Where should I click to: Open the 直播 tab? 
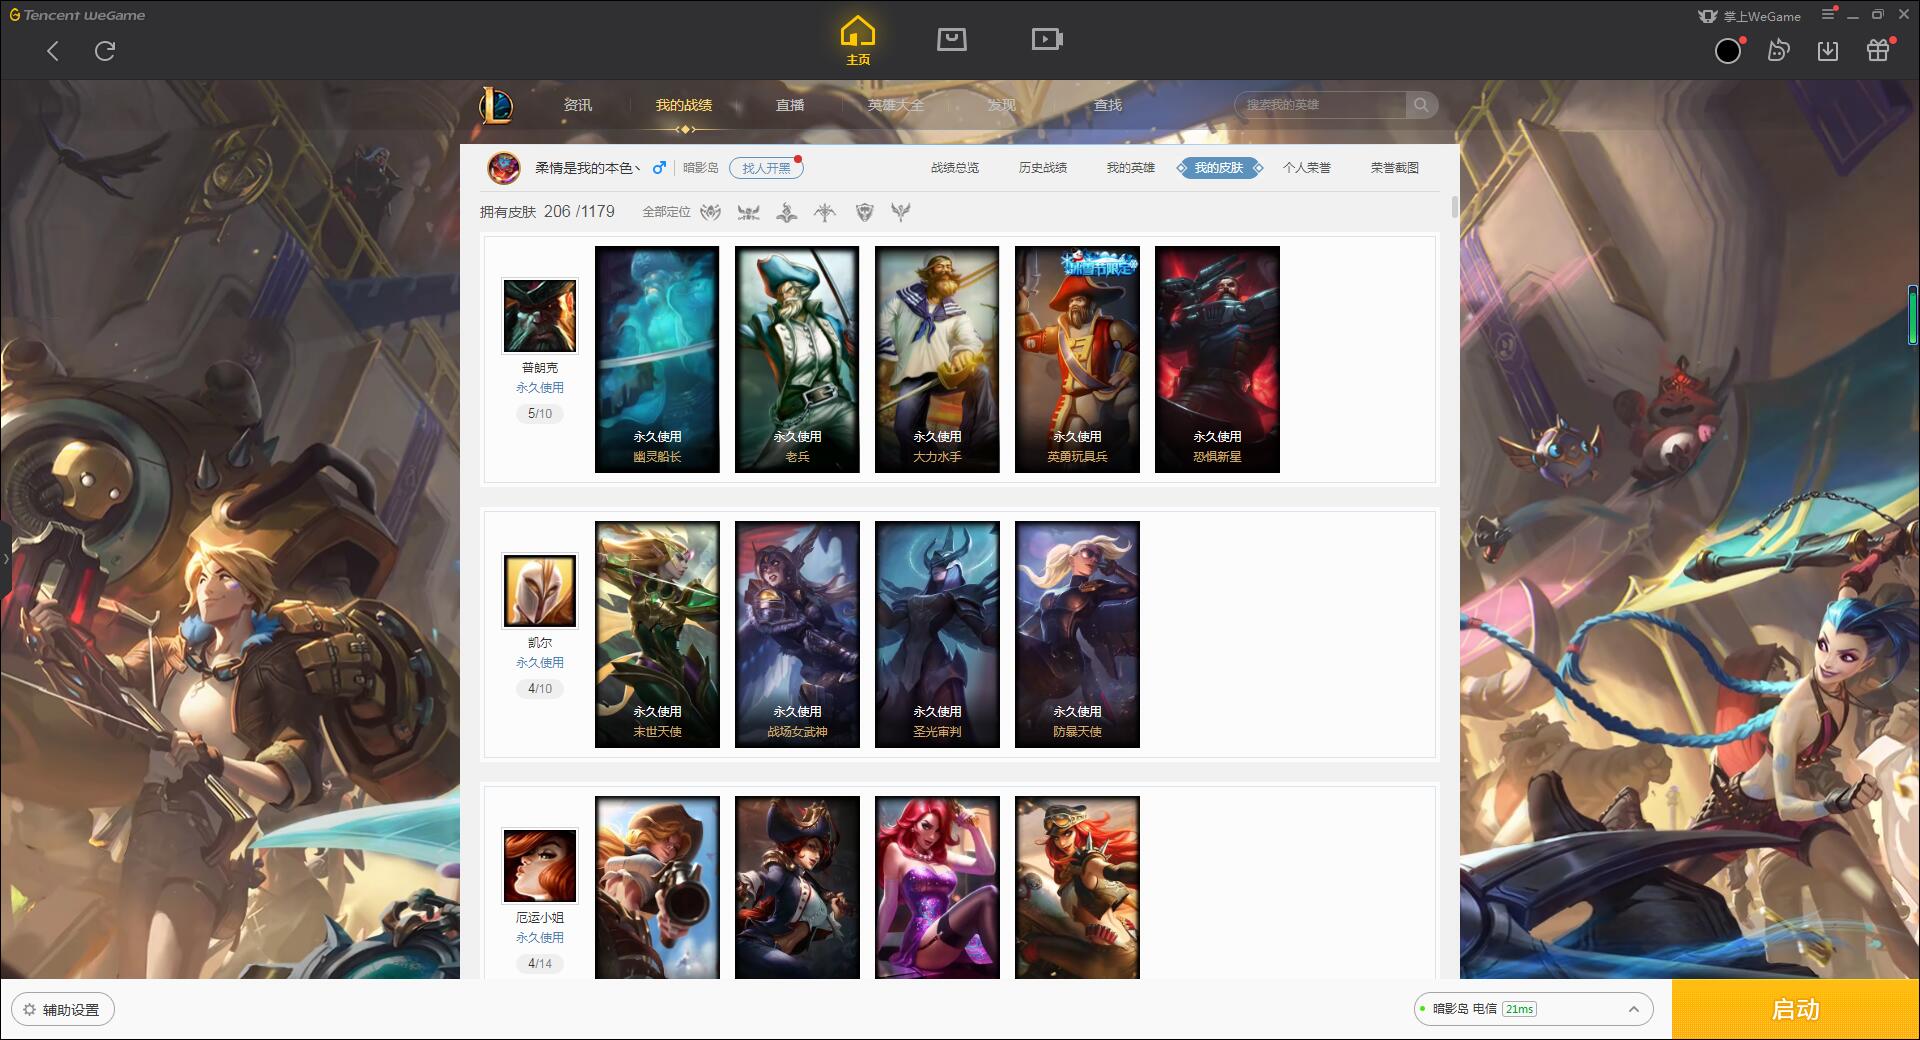[x=790, y=105]
